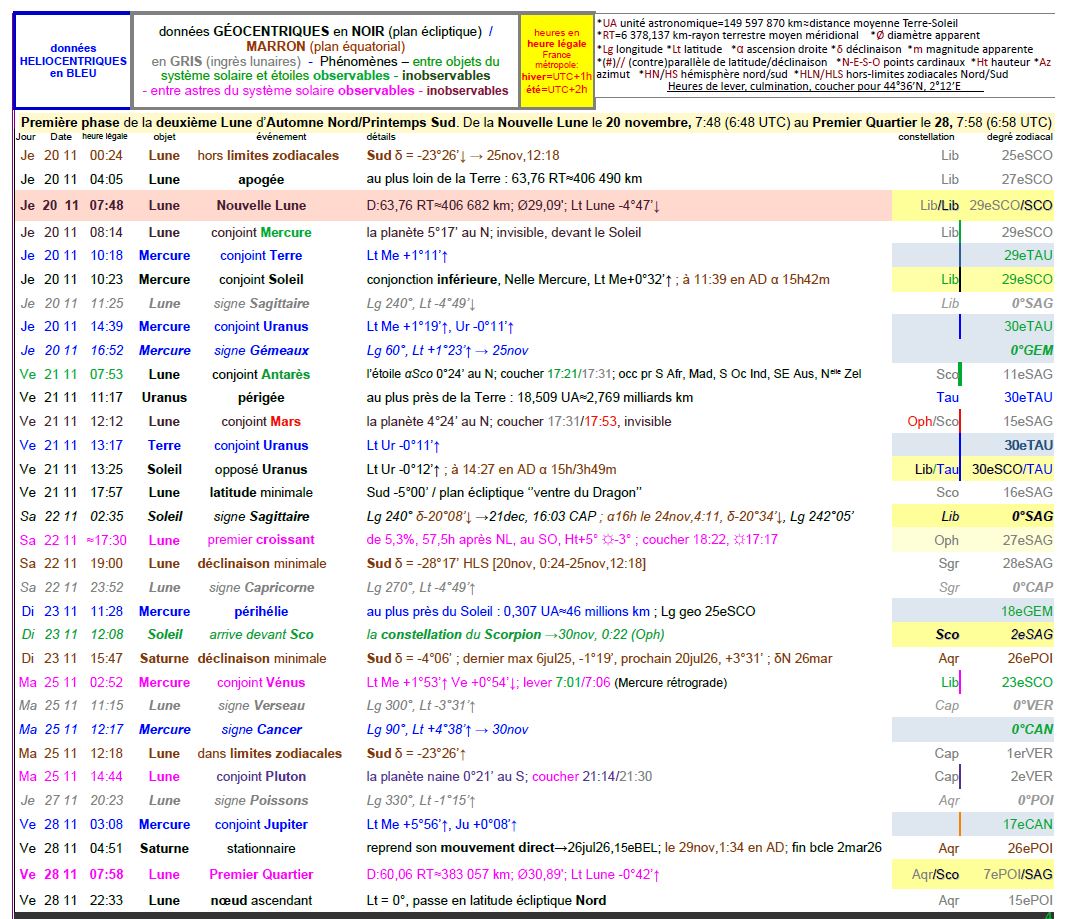Screen dimensions: 1071x919
Task: Select the Nouvelle Lune event in pink row
Action: coord(261,206)
